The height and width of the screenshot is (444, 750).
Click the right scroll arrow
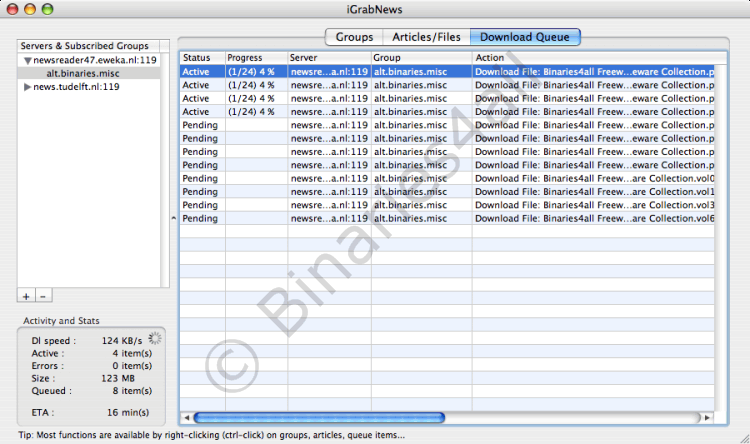(x=707, y=418)
